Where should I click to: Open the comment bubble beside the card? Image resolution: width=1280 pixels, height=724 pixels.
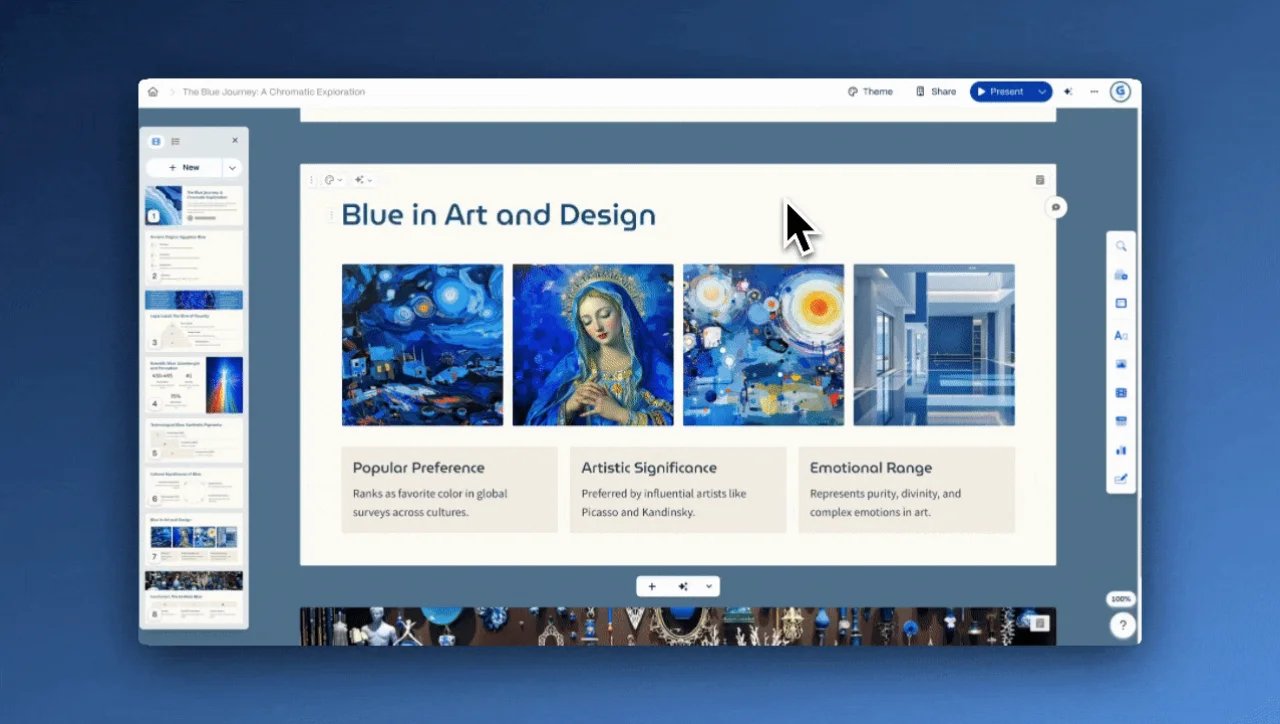click(1056, 208)
